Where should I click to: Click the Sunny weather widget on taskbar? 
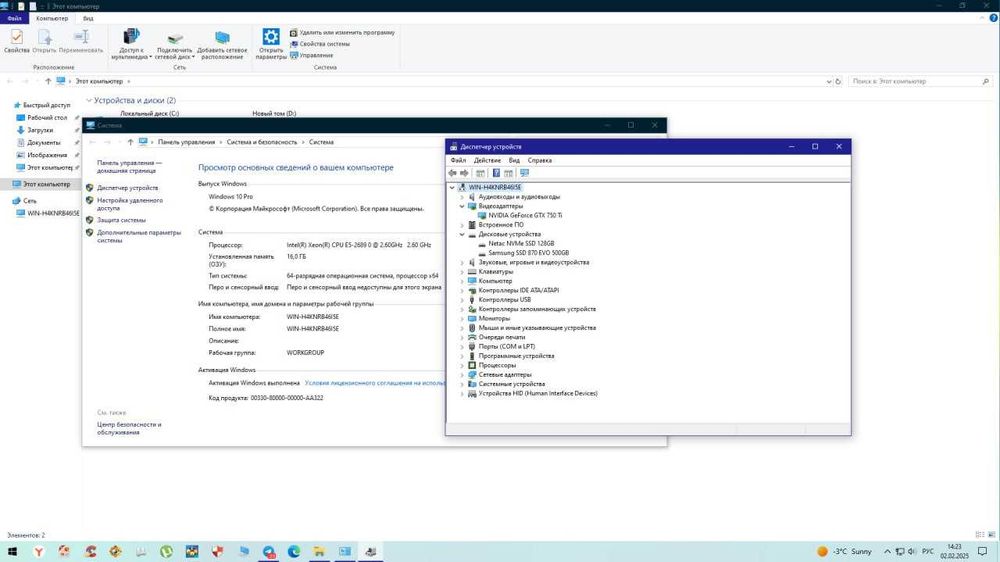click(x=845, y=551)
